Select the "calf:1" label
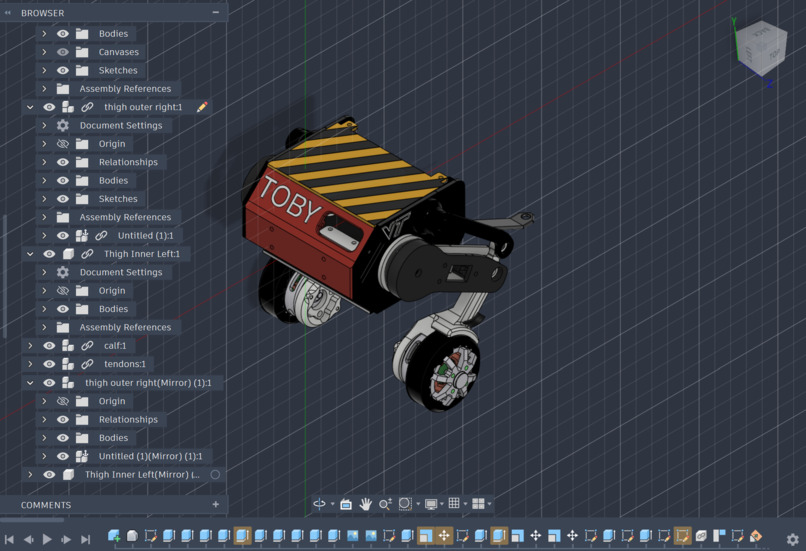The width and height of the screenshot is (806, 551). 115,346
